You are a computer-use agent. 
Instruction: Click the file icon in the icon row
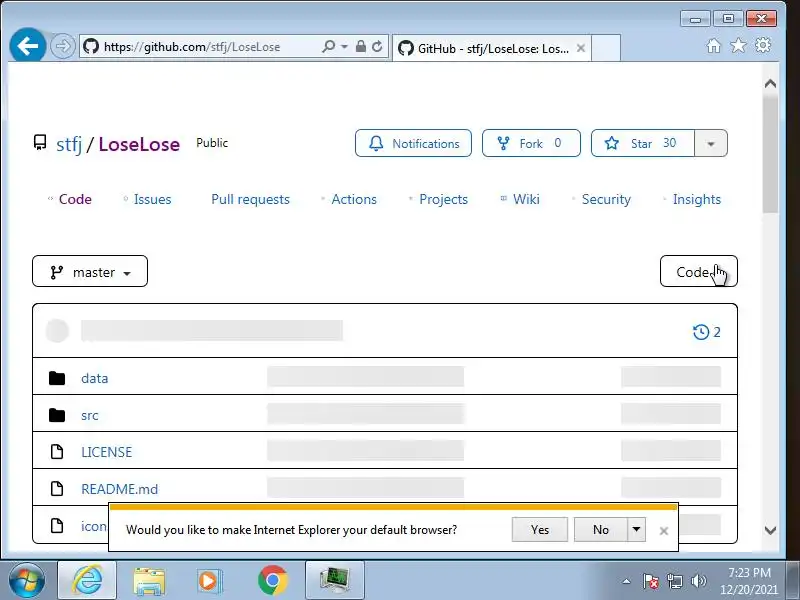pyautogui.click(x=57, y=526)
